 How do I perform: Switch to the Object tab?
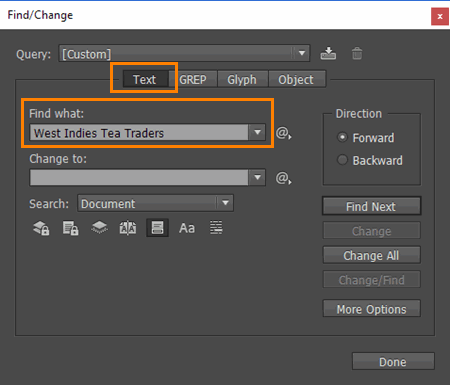296,79
